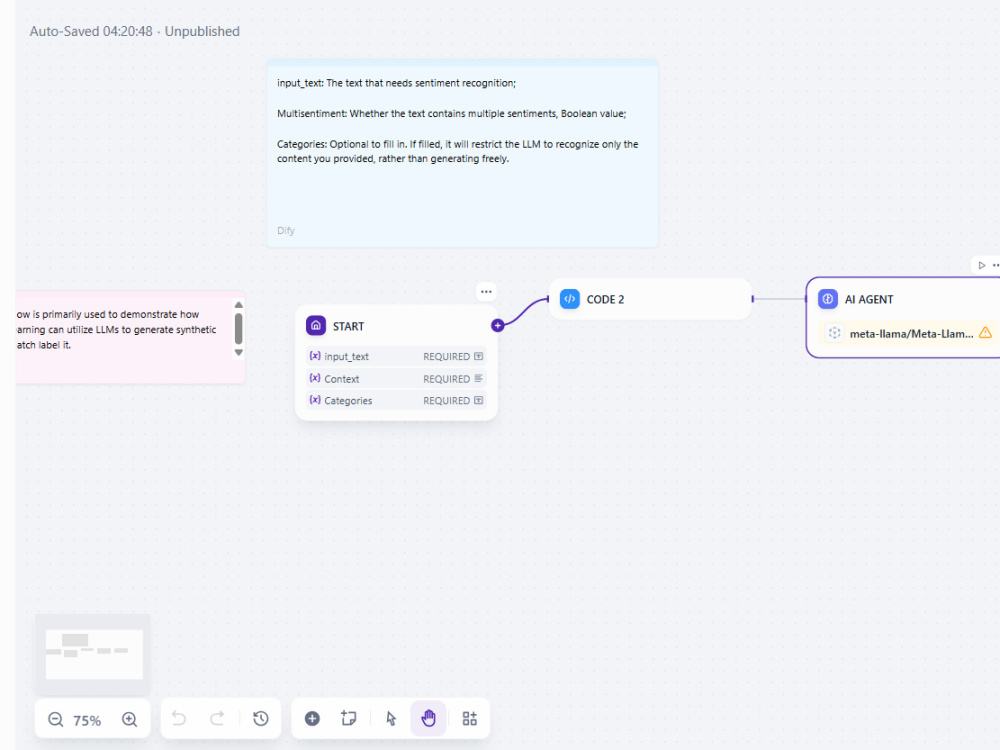Click the Dify author label on note

[286, 230]
